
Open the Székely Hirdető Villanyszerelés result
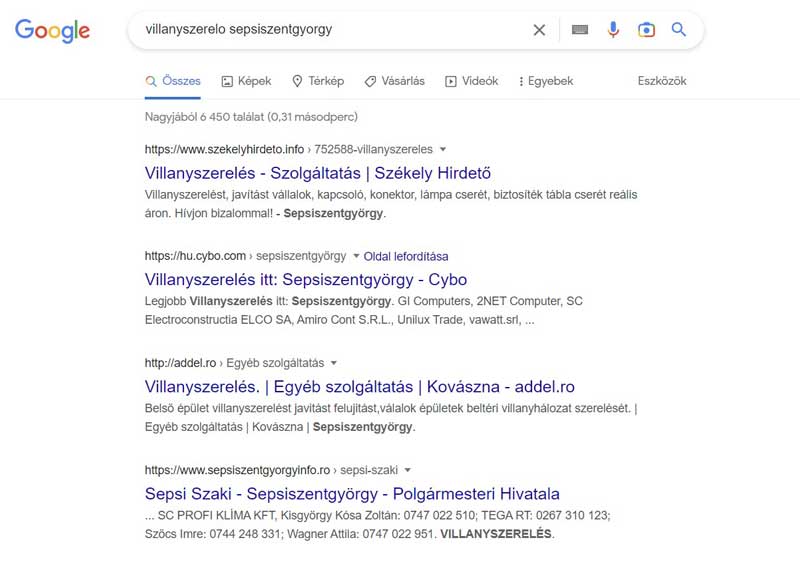[318, 172]
